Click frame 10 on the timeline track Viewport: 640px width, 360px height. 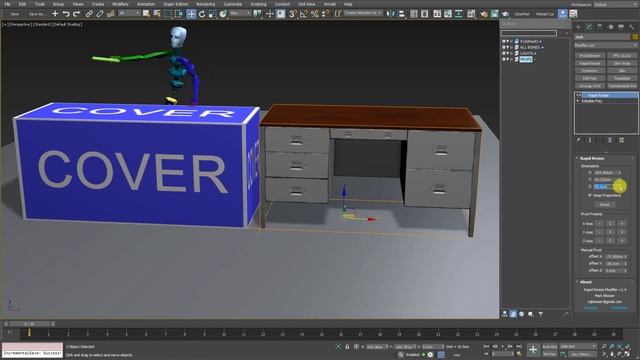[x=224, y=333]
